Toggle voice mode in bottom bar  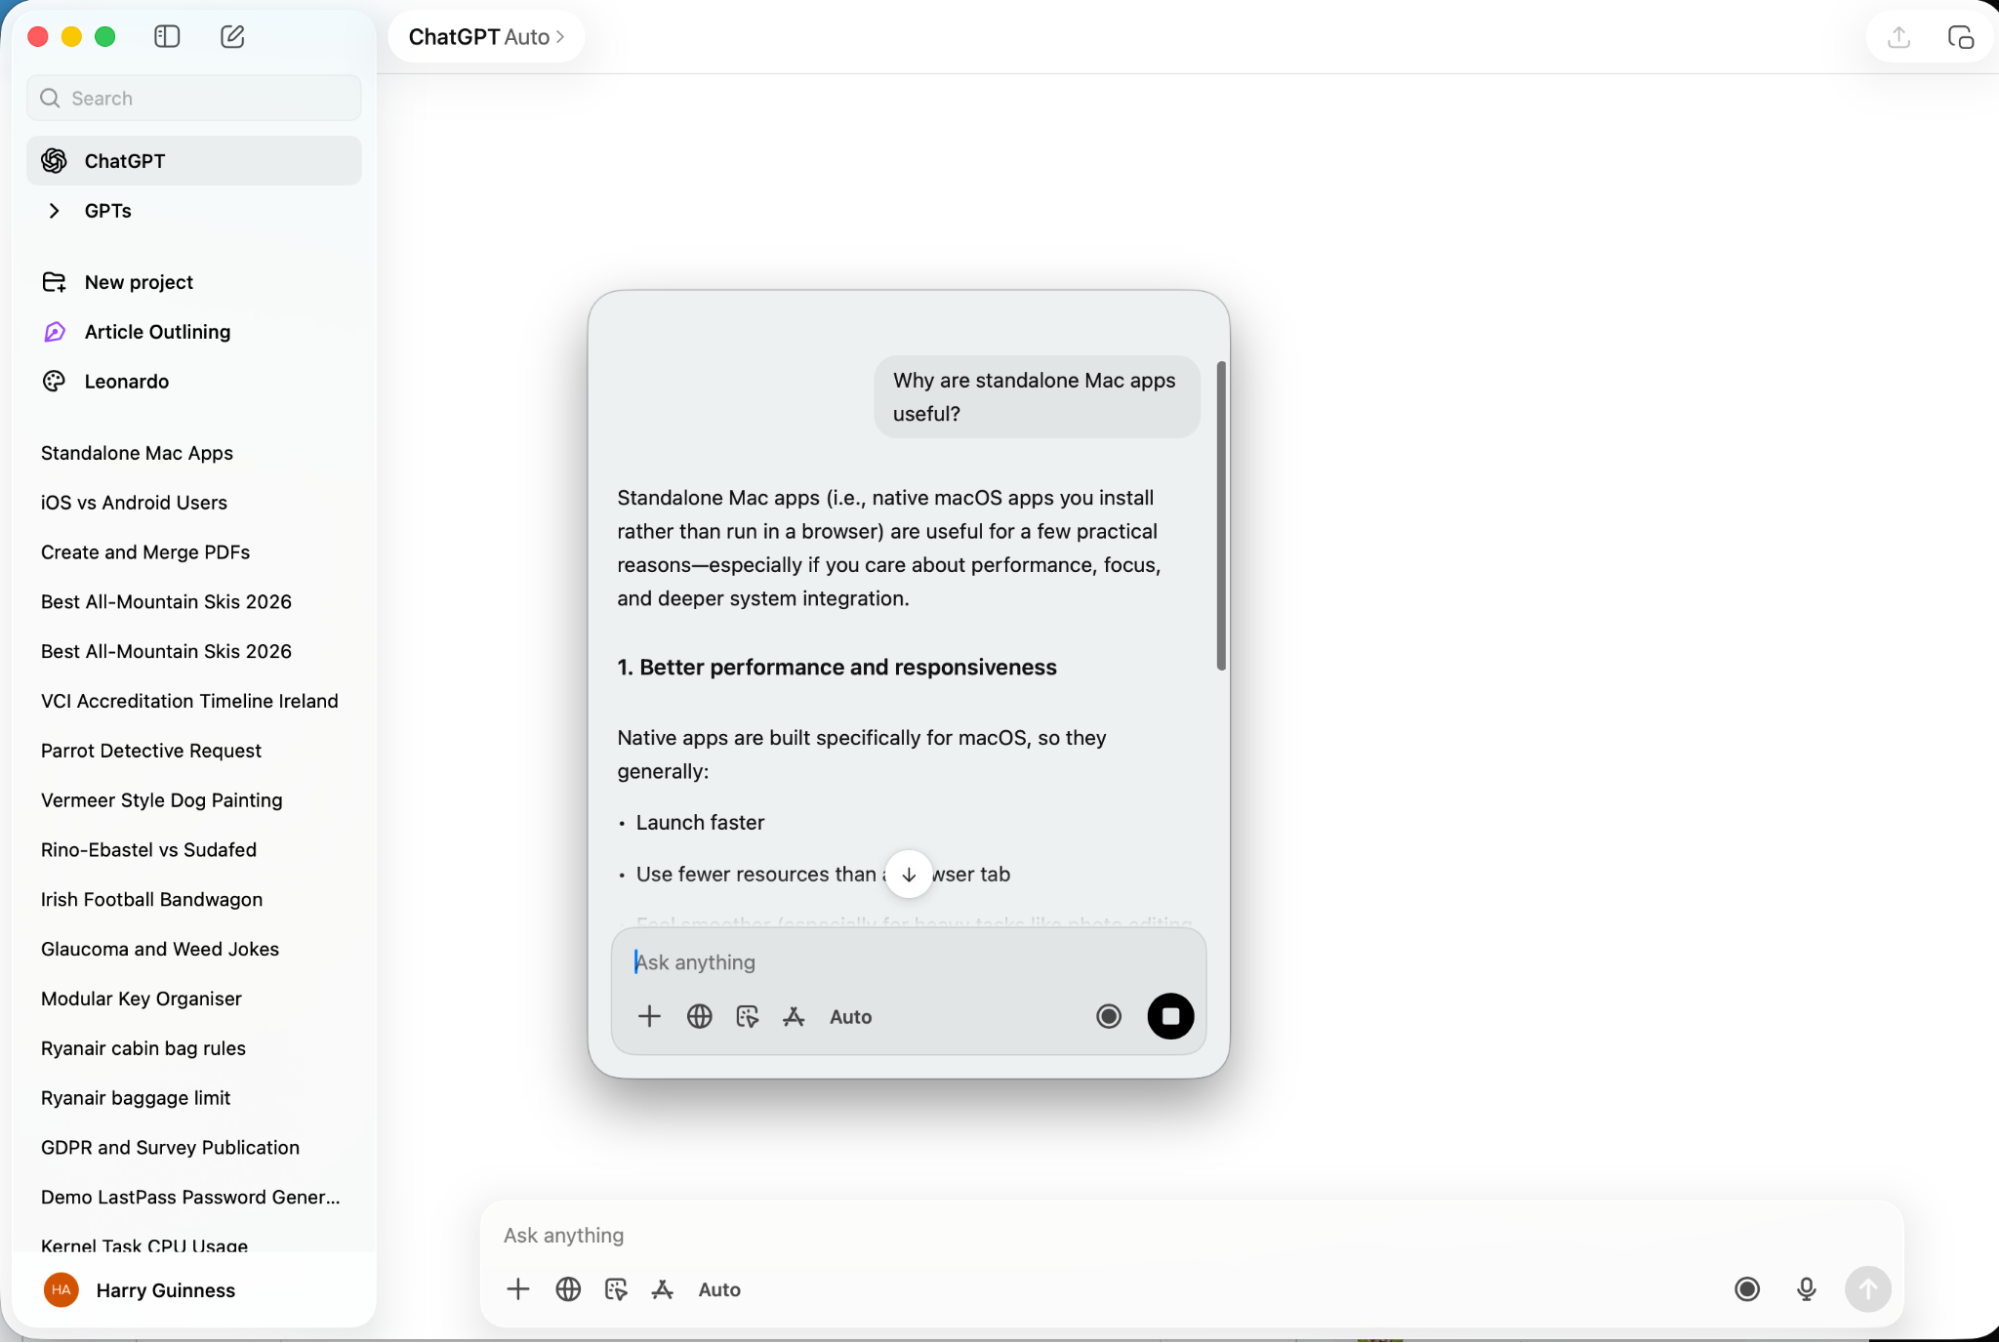pos(1747,1289)
